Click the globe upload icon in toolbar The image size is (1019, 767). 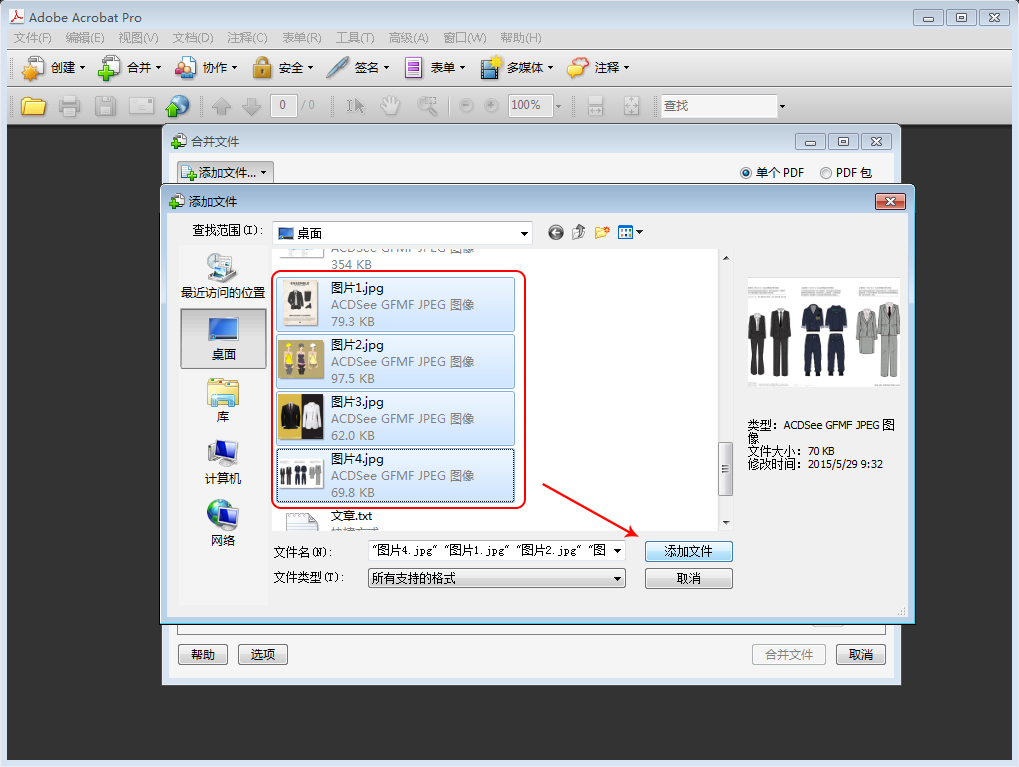177,105
